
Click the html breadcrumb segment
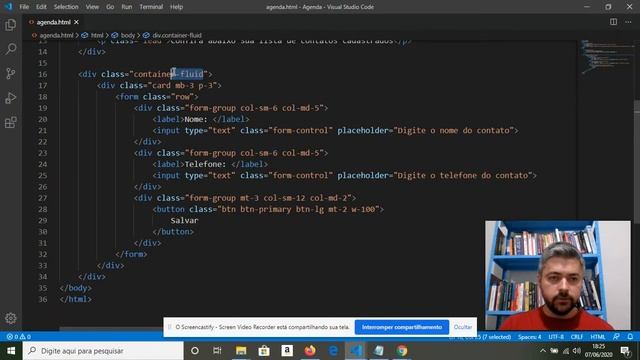[97, 36]
